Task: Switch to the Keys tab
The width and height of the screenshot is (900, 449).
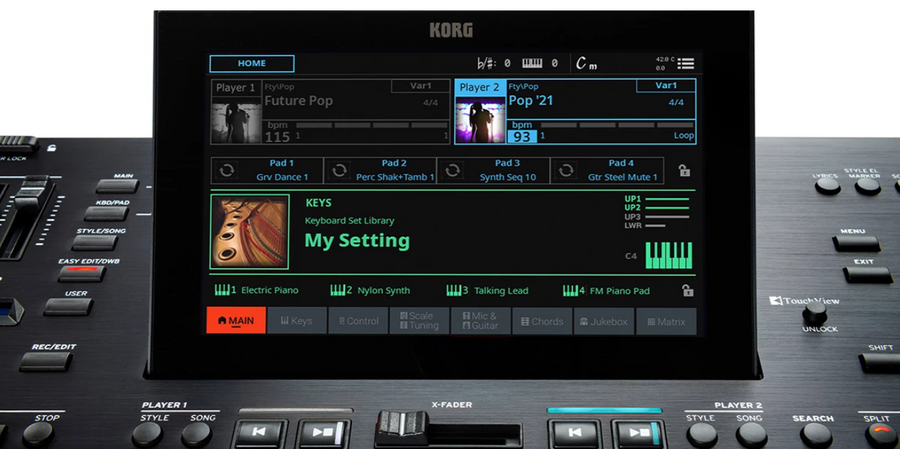Action: click(x=297, y=321)
